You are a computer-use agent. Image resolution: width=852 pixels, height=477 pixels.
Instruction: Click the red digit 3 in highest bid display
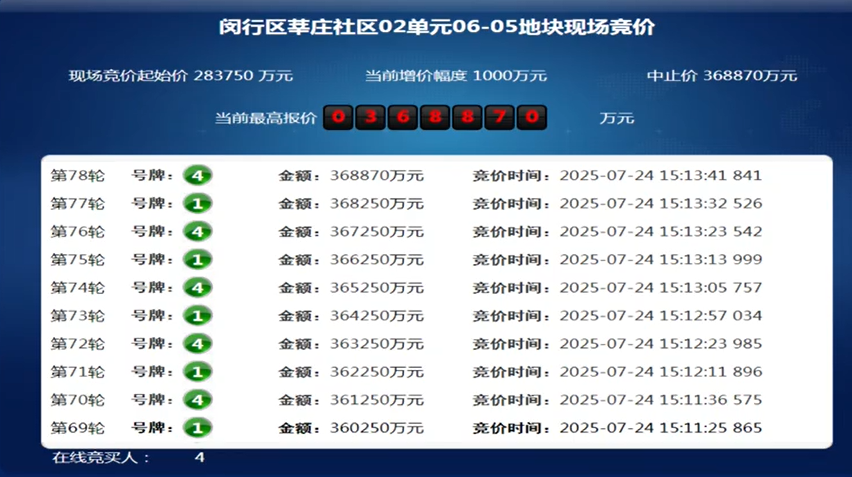tap(371, 118)
